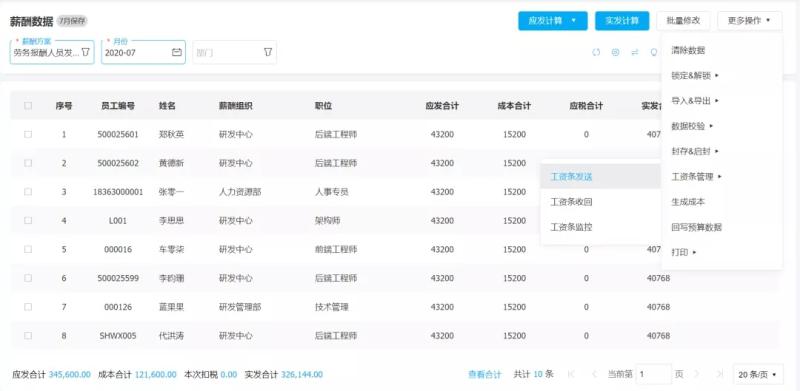Click the 部门 filter input field
Screen dimensions: 800x391
(x=235, y=52)
